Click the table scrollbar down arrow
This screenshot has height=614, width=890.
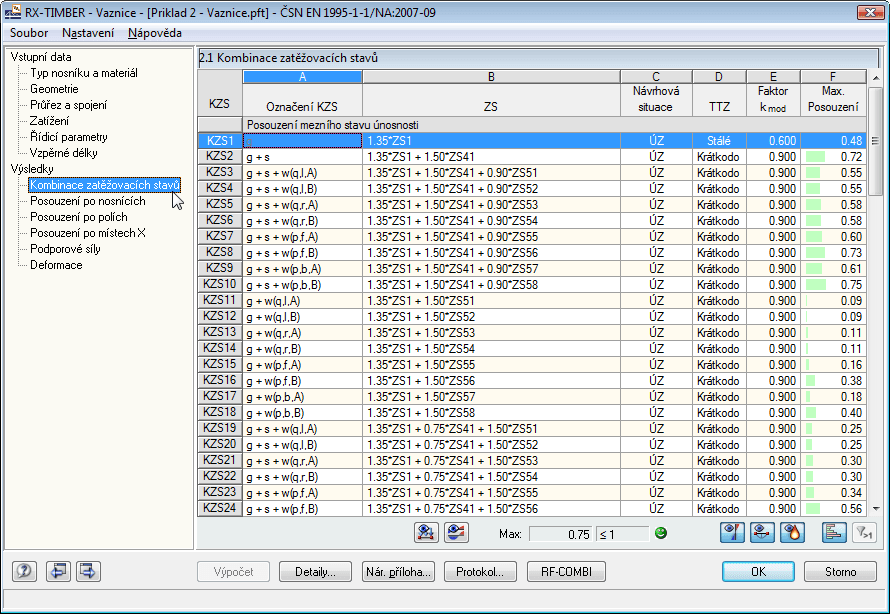(x=875, y=509)
